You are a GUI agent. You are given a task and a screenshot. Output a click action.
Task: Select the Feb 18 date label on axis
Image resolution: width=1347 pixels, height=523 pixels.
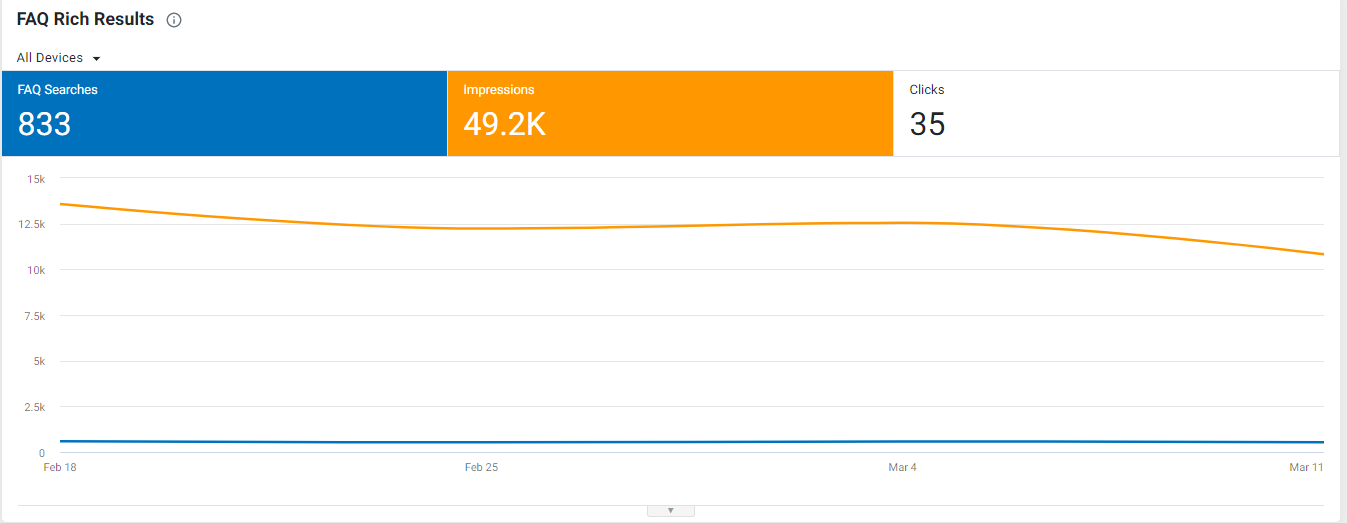(60, 467)
